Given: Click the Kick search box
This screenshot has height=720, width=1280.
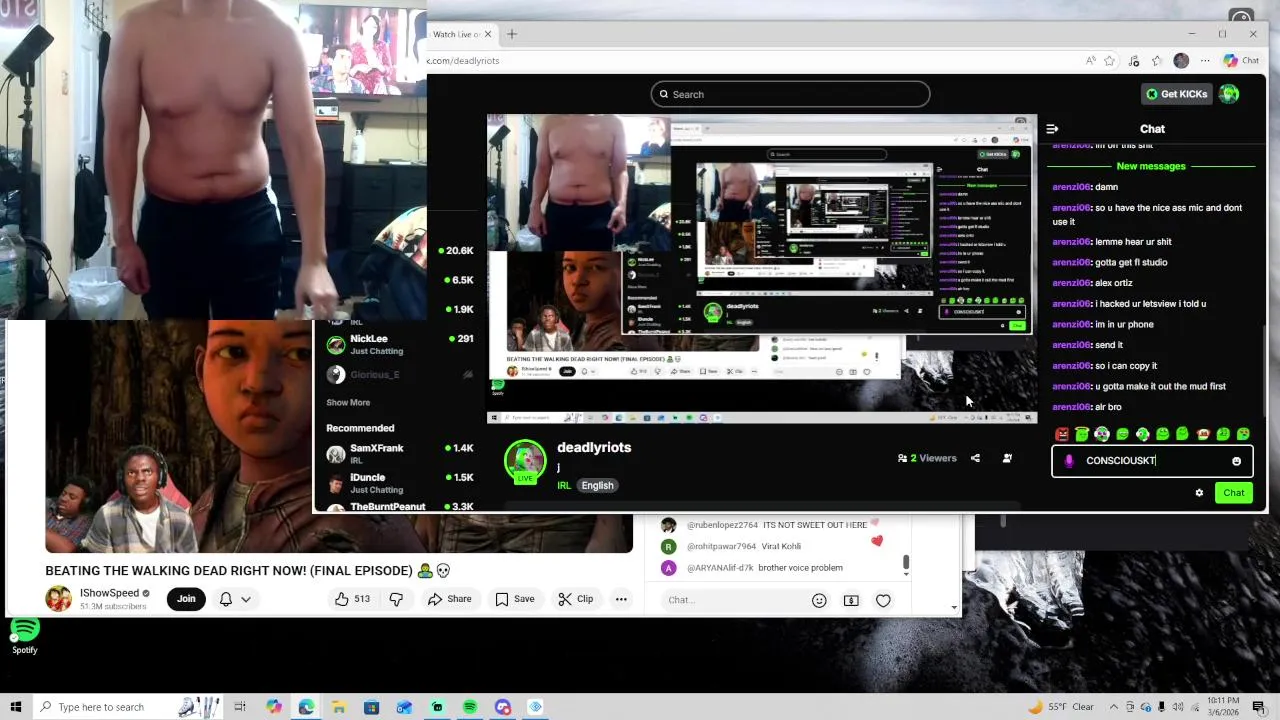Looking at the screenshot, I should pyautogui.click(x=790, y=94).
